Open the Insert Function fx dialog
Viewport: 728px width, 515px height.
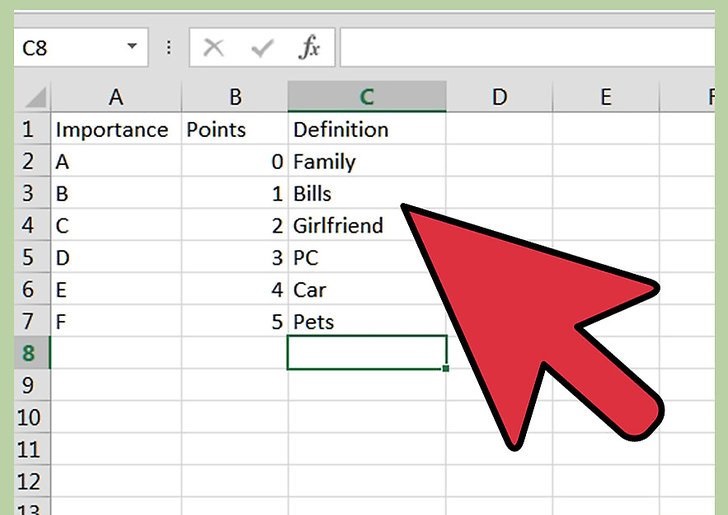click(310, 47)
